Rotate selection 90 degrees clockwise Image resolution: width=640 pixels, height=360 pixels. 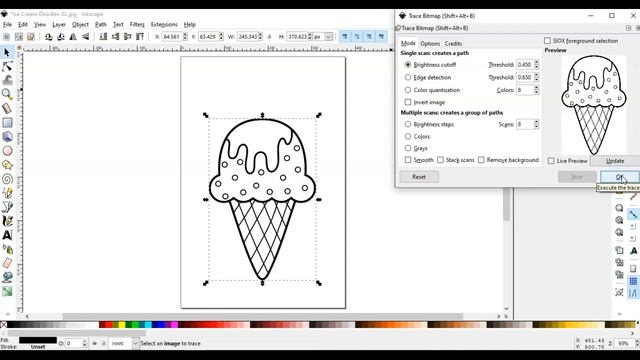point(61,37)
